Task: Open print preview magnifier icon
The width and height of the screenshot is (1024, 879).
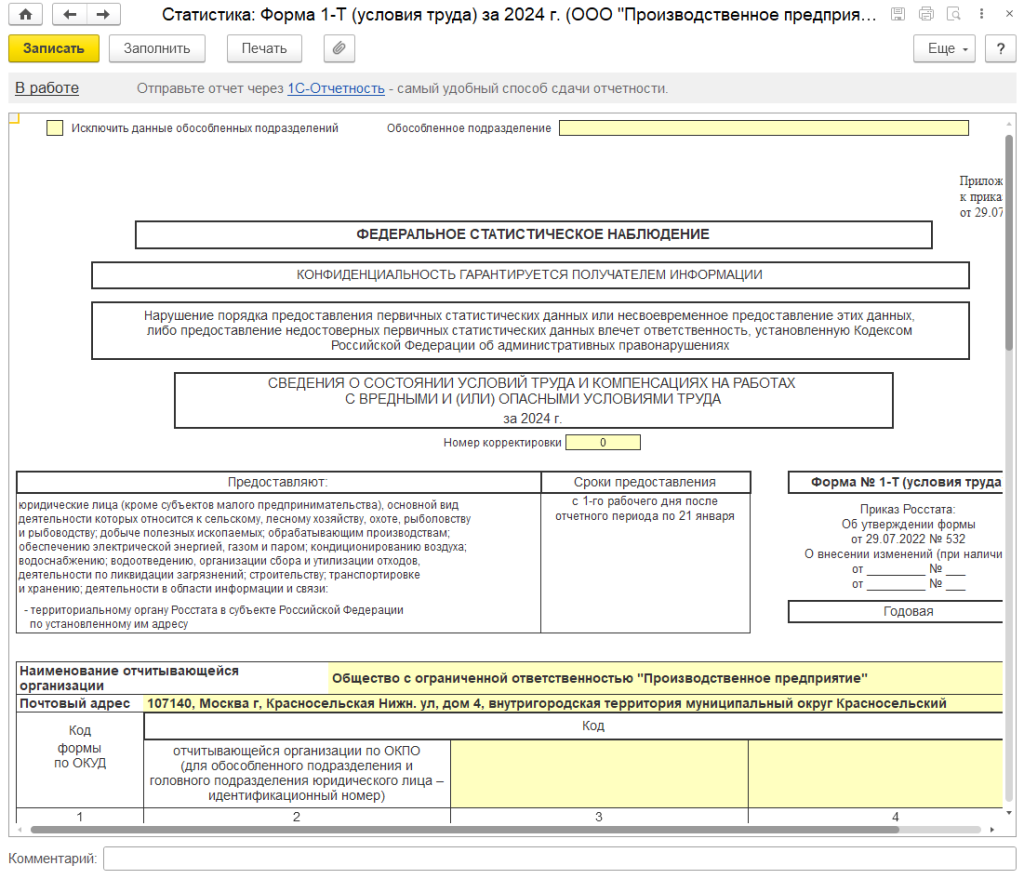Action: (953, 15)
